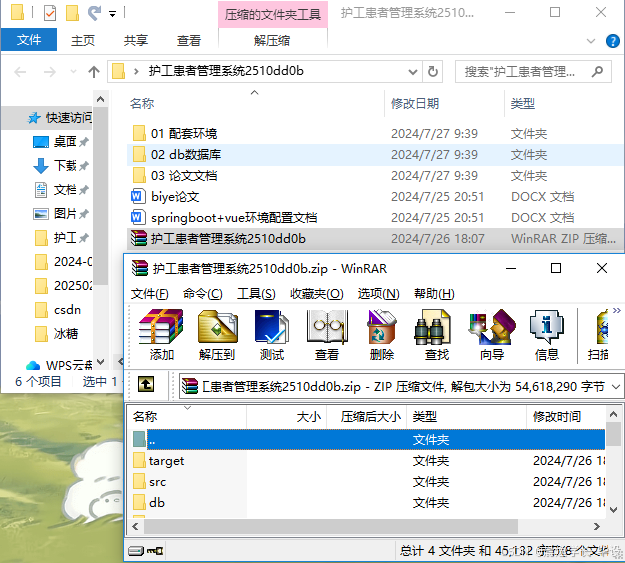Click the new folder icon in the quick access toolbar
Viewport: 625px width, 563px height.
click(x=72, y=13)
